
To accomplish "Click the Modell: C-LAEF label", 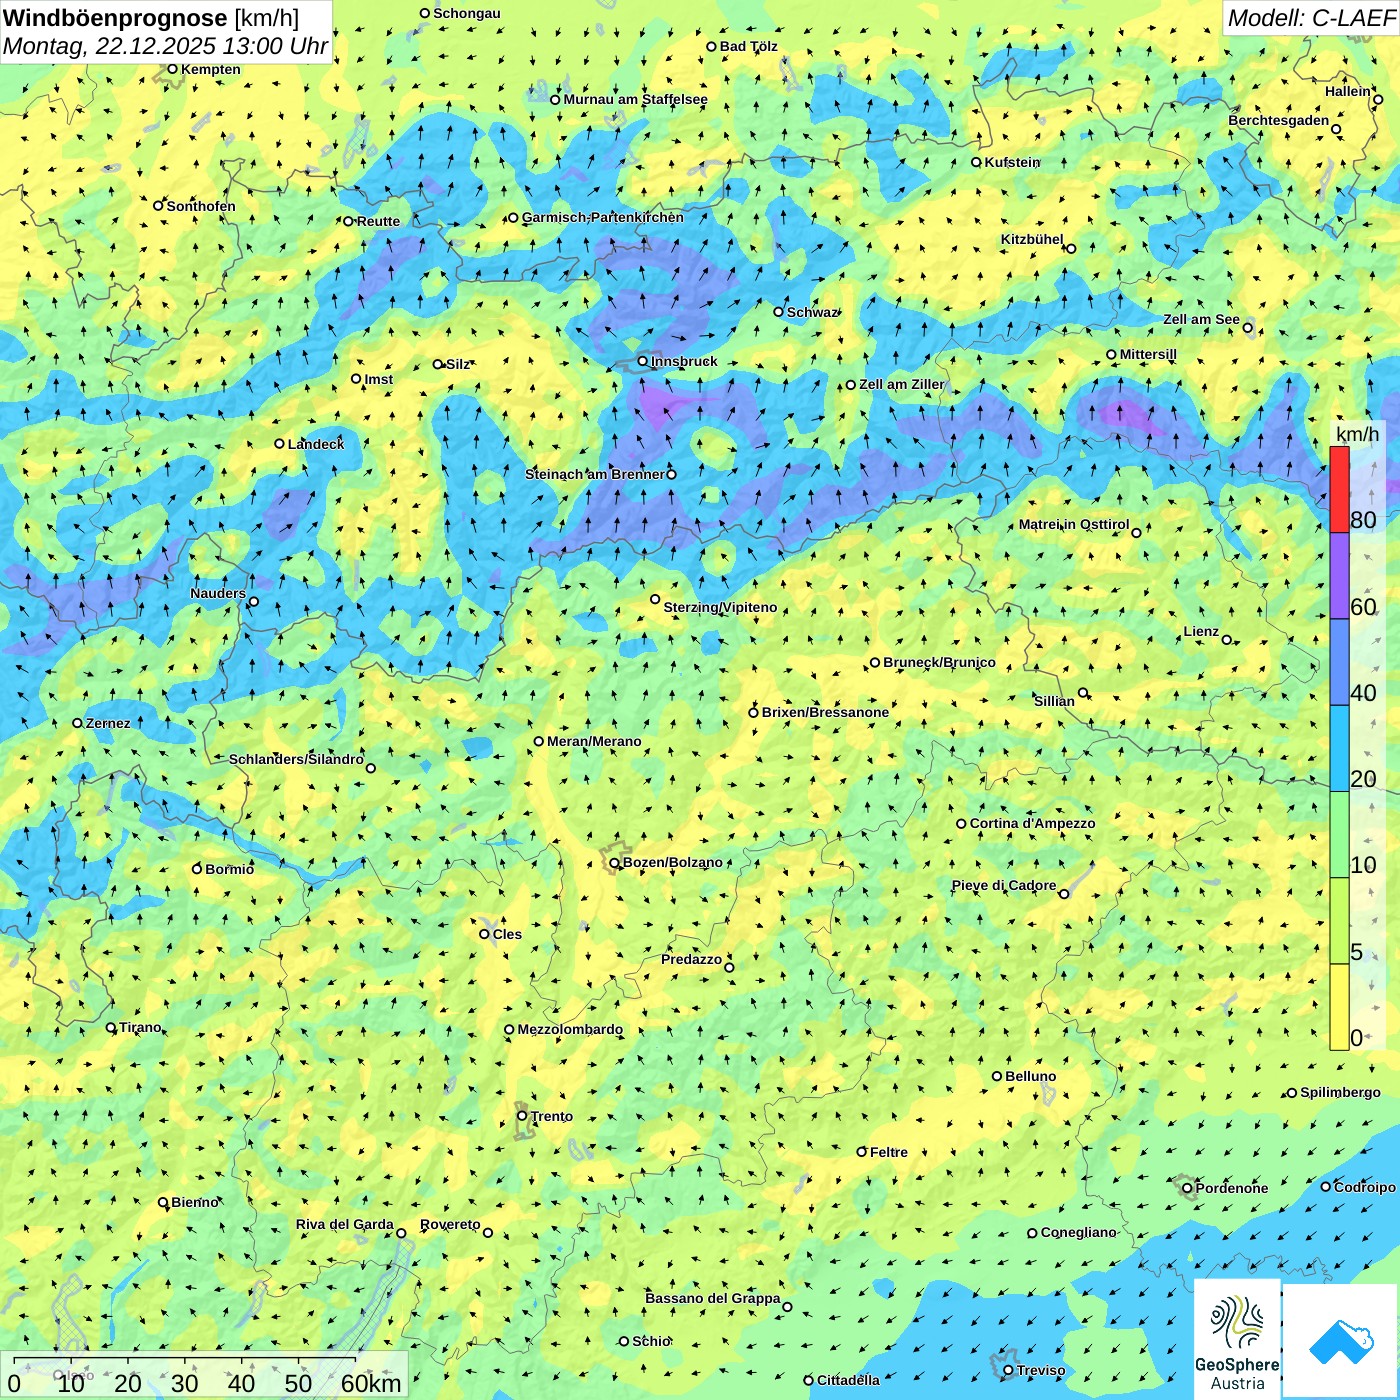I will pos(1311,18).
